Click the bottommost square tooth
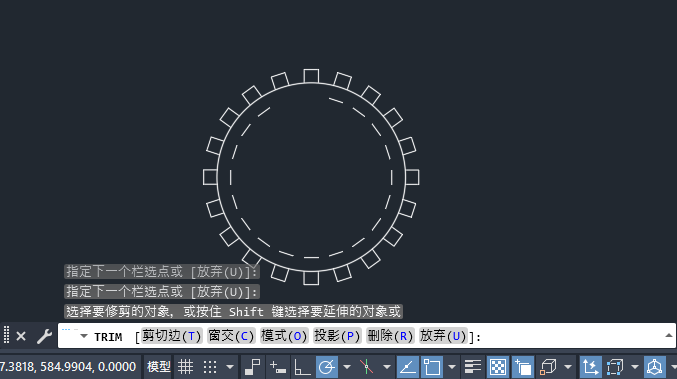677x379 pixels. point(311,278)
